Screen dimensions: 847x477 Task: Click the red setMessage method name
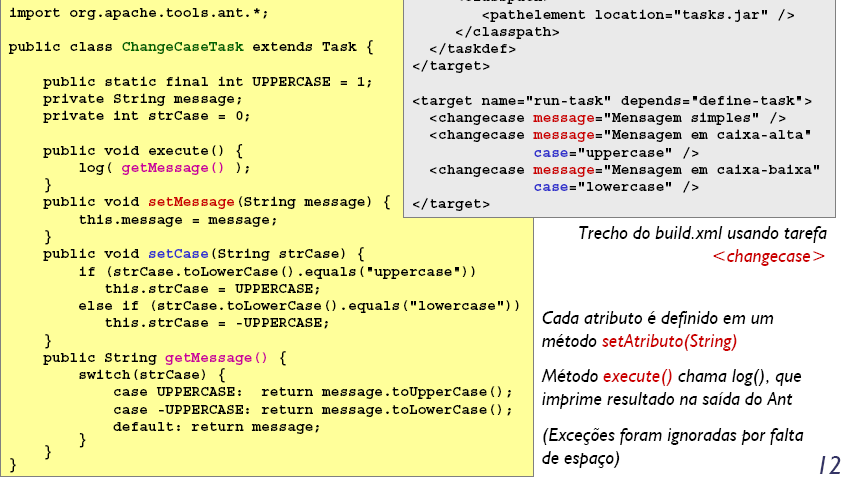[x=191, y=202]
